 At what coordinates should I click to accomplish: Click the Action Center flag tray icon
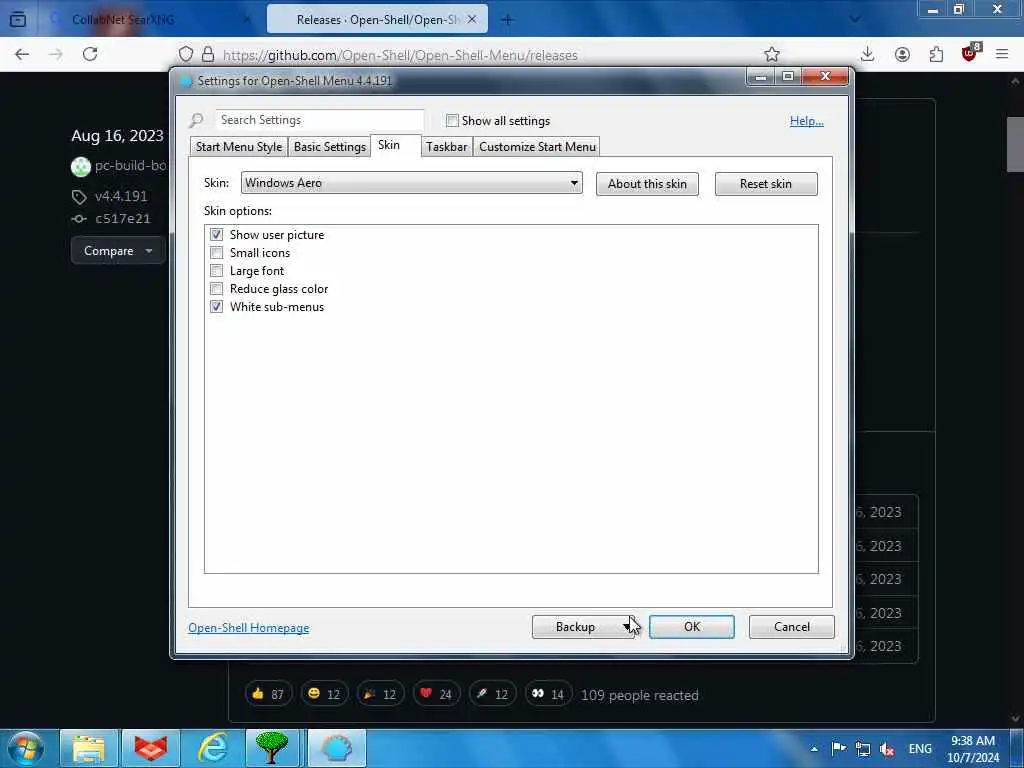point(839,748)
